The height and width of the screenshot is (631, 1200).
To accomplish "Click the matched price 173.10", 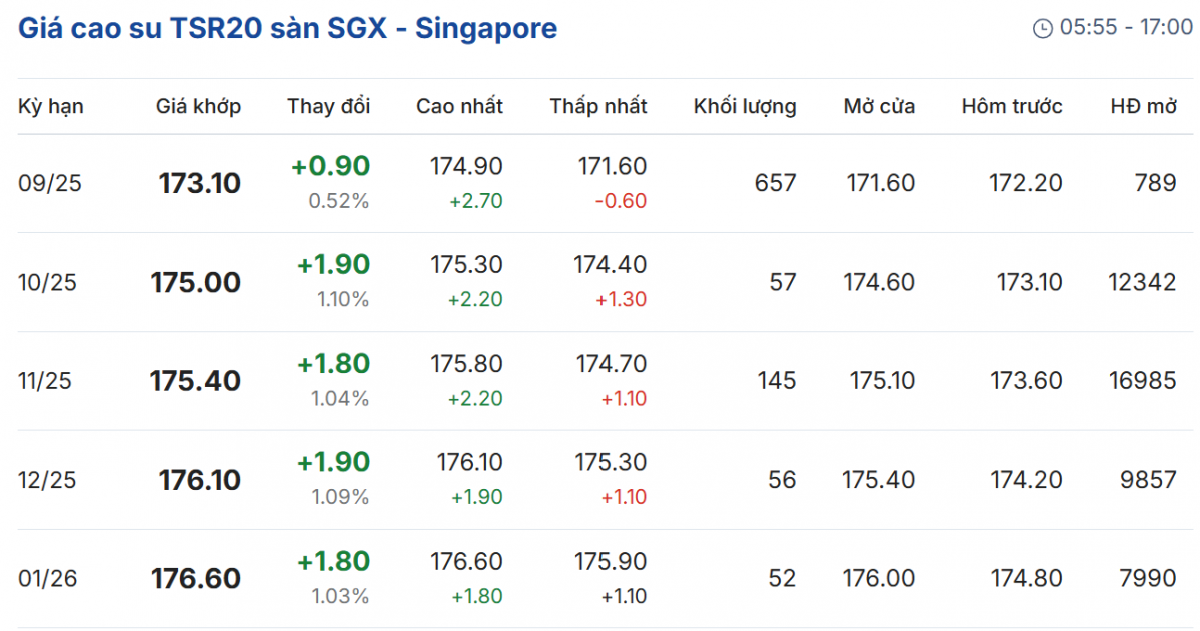I will tap(200, 183).
